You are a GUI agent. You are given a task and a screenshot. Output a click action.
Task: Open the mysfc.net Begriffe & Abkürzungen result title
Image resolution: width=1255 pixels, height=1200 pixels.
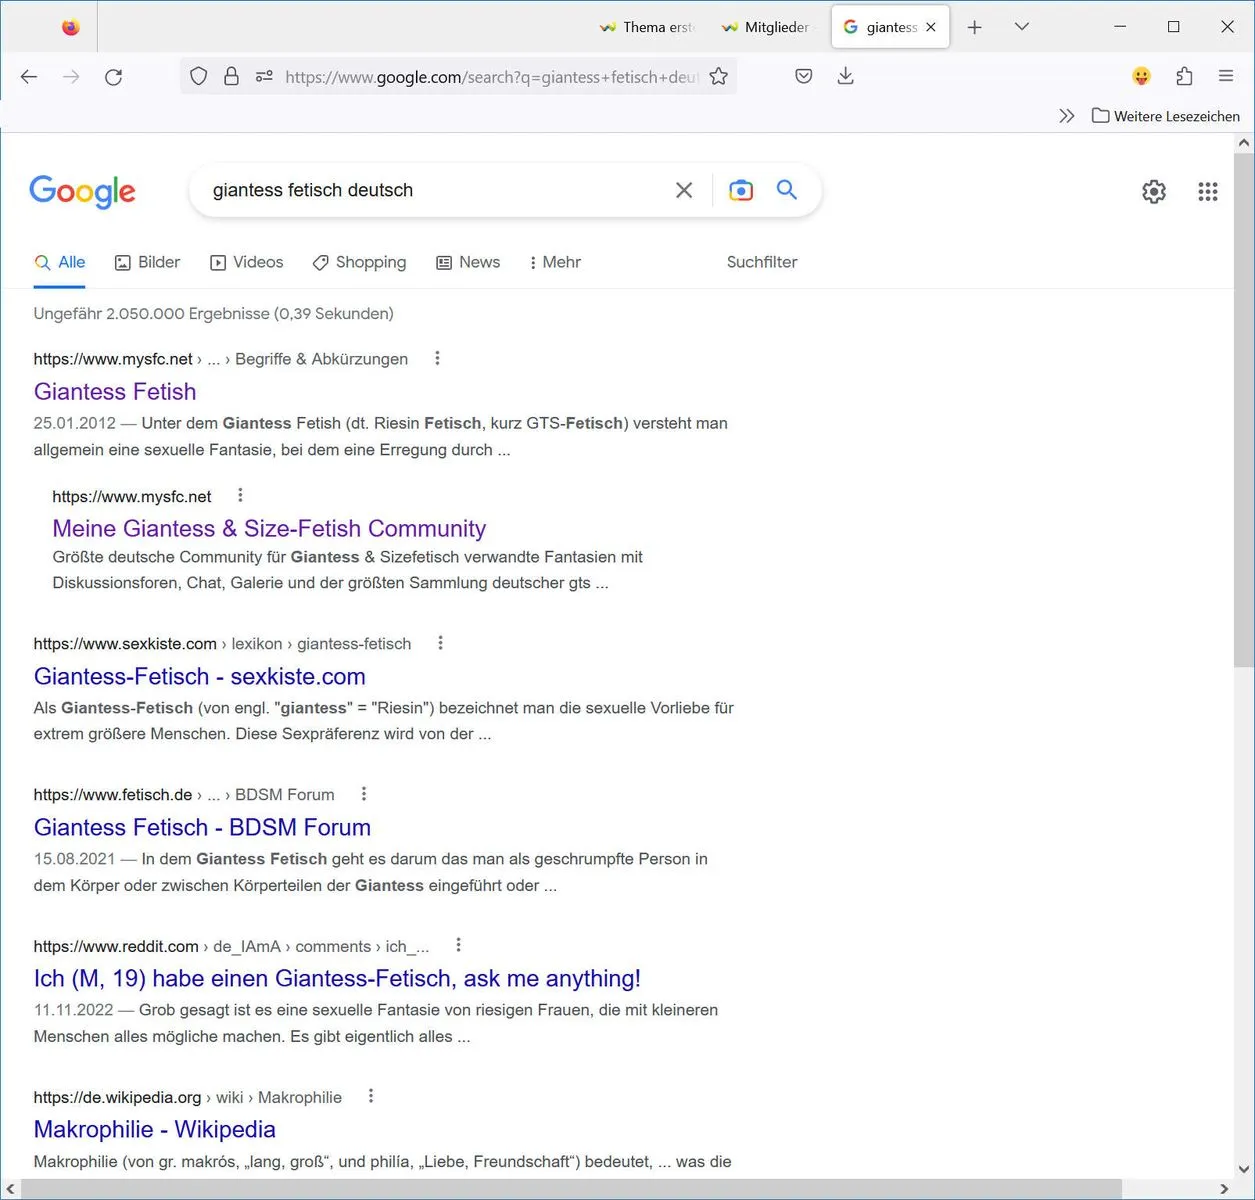(x=115, y=392)
